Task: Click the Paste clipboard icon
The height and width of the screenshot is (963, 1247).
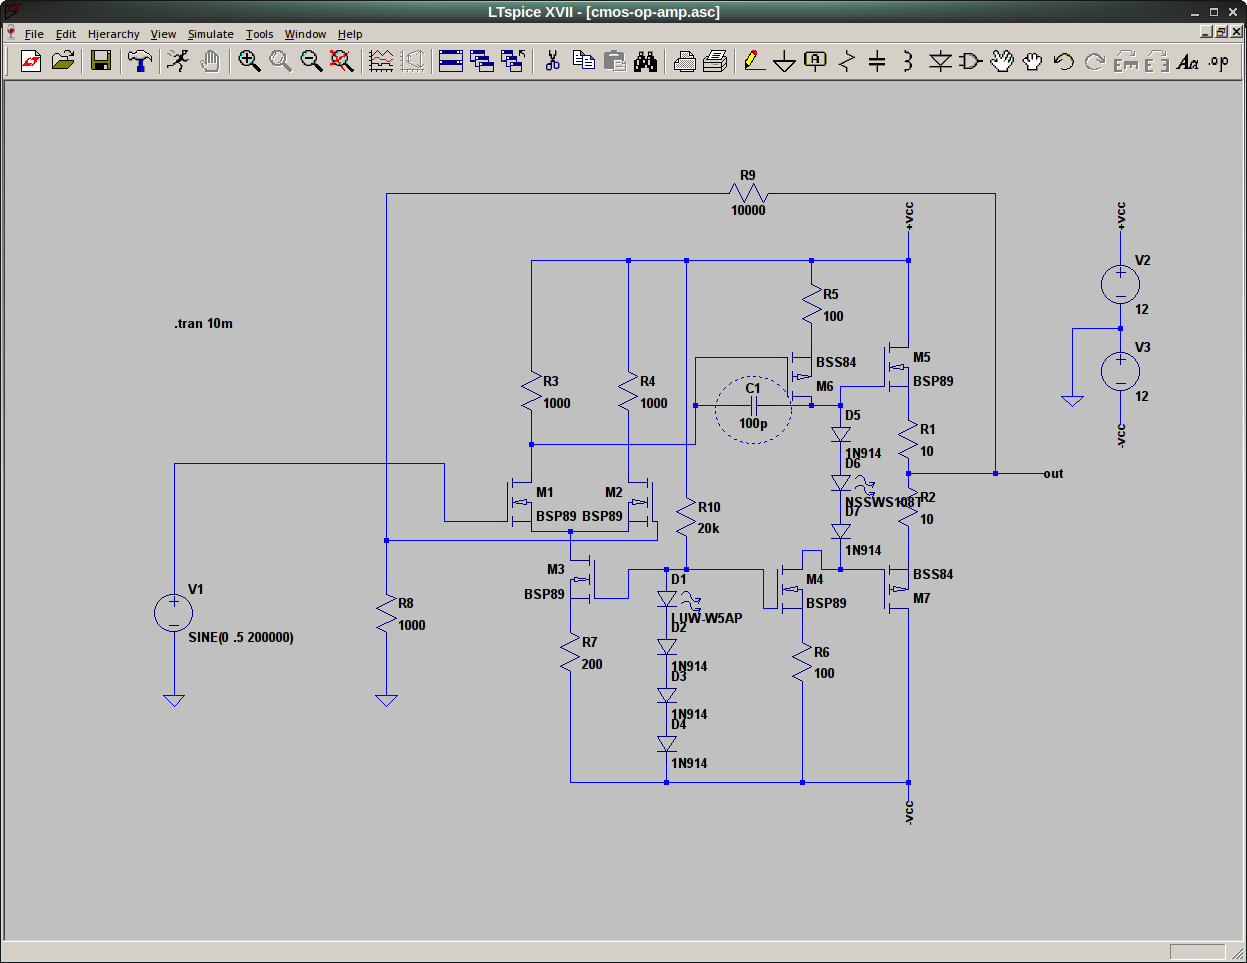Action: pyautogui.click(x=615, y=61)
